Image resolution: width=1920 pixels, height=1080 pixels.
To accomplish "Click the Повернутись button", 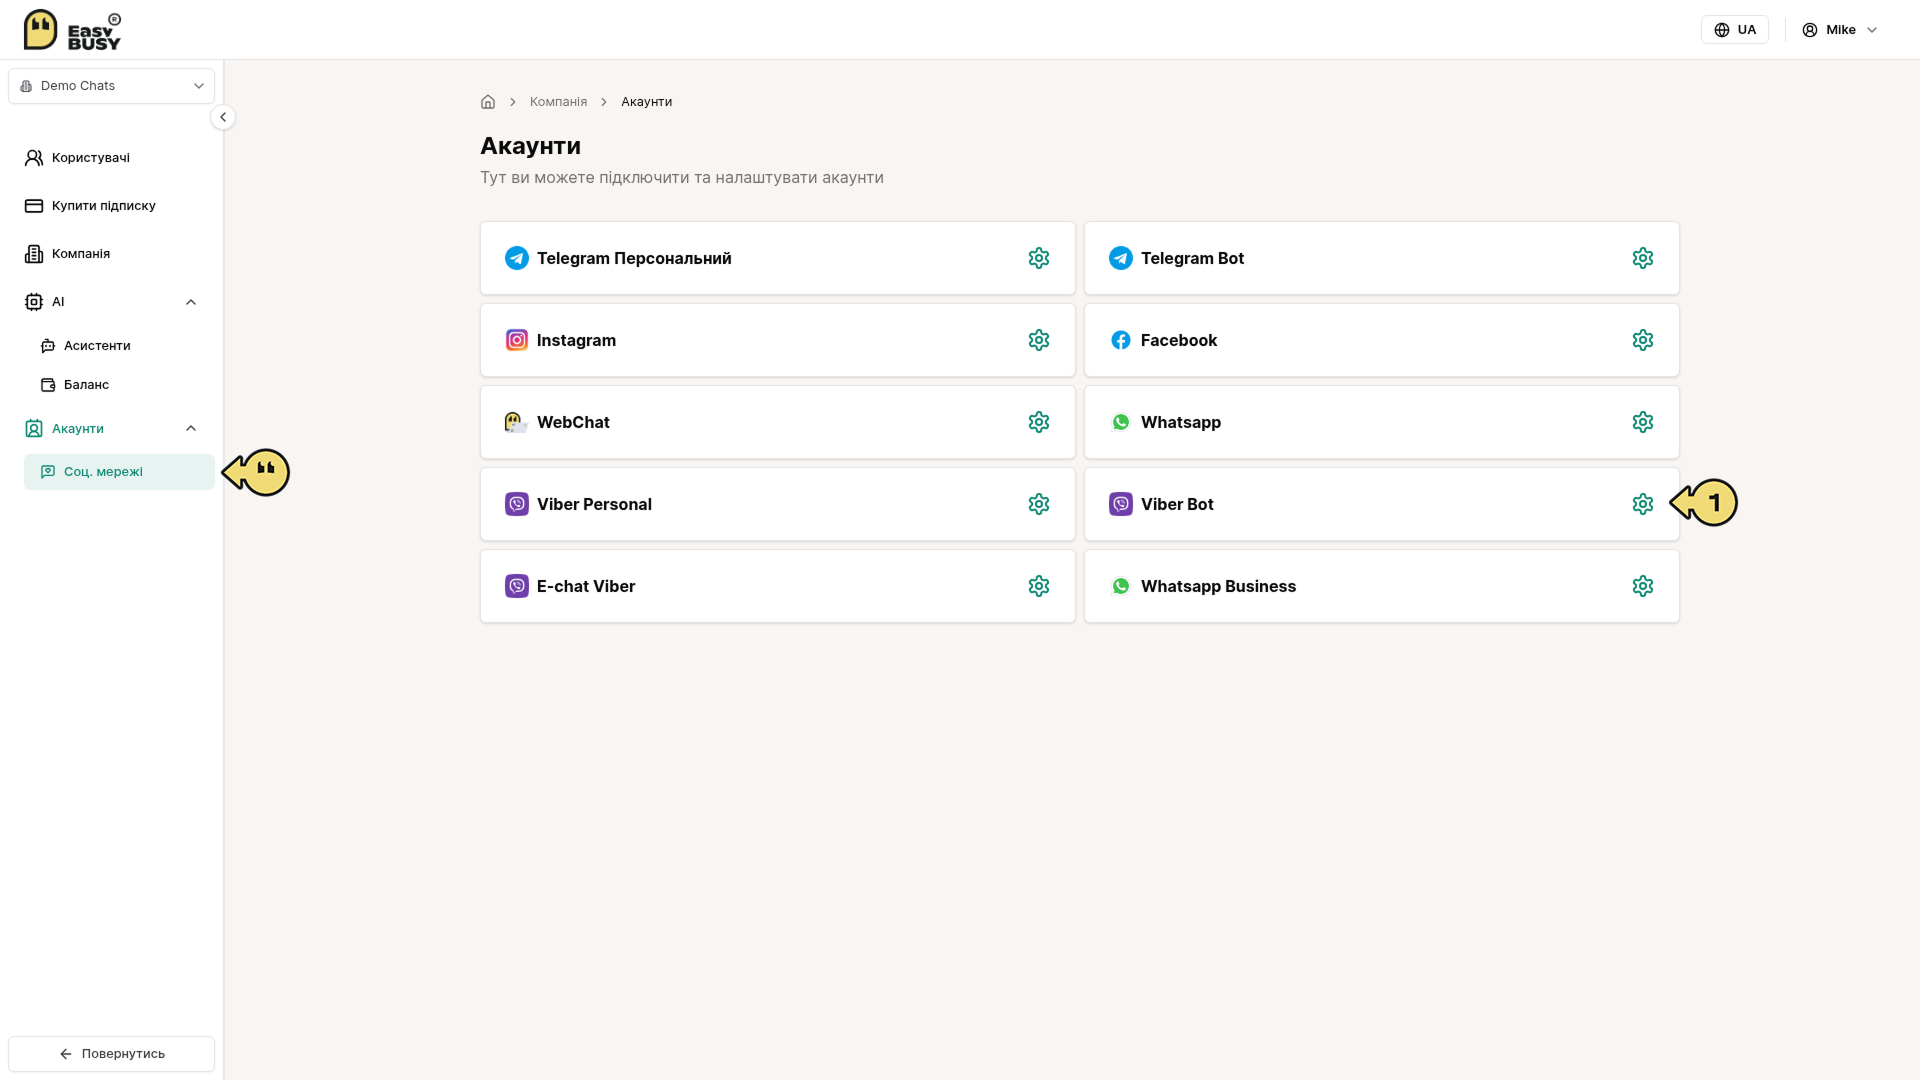I will [x=111, y=1054].
